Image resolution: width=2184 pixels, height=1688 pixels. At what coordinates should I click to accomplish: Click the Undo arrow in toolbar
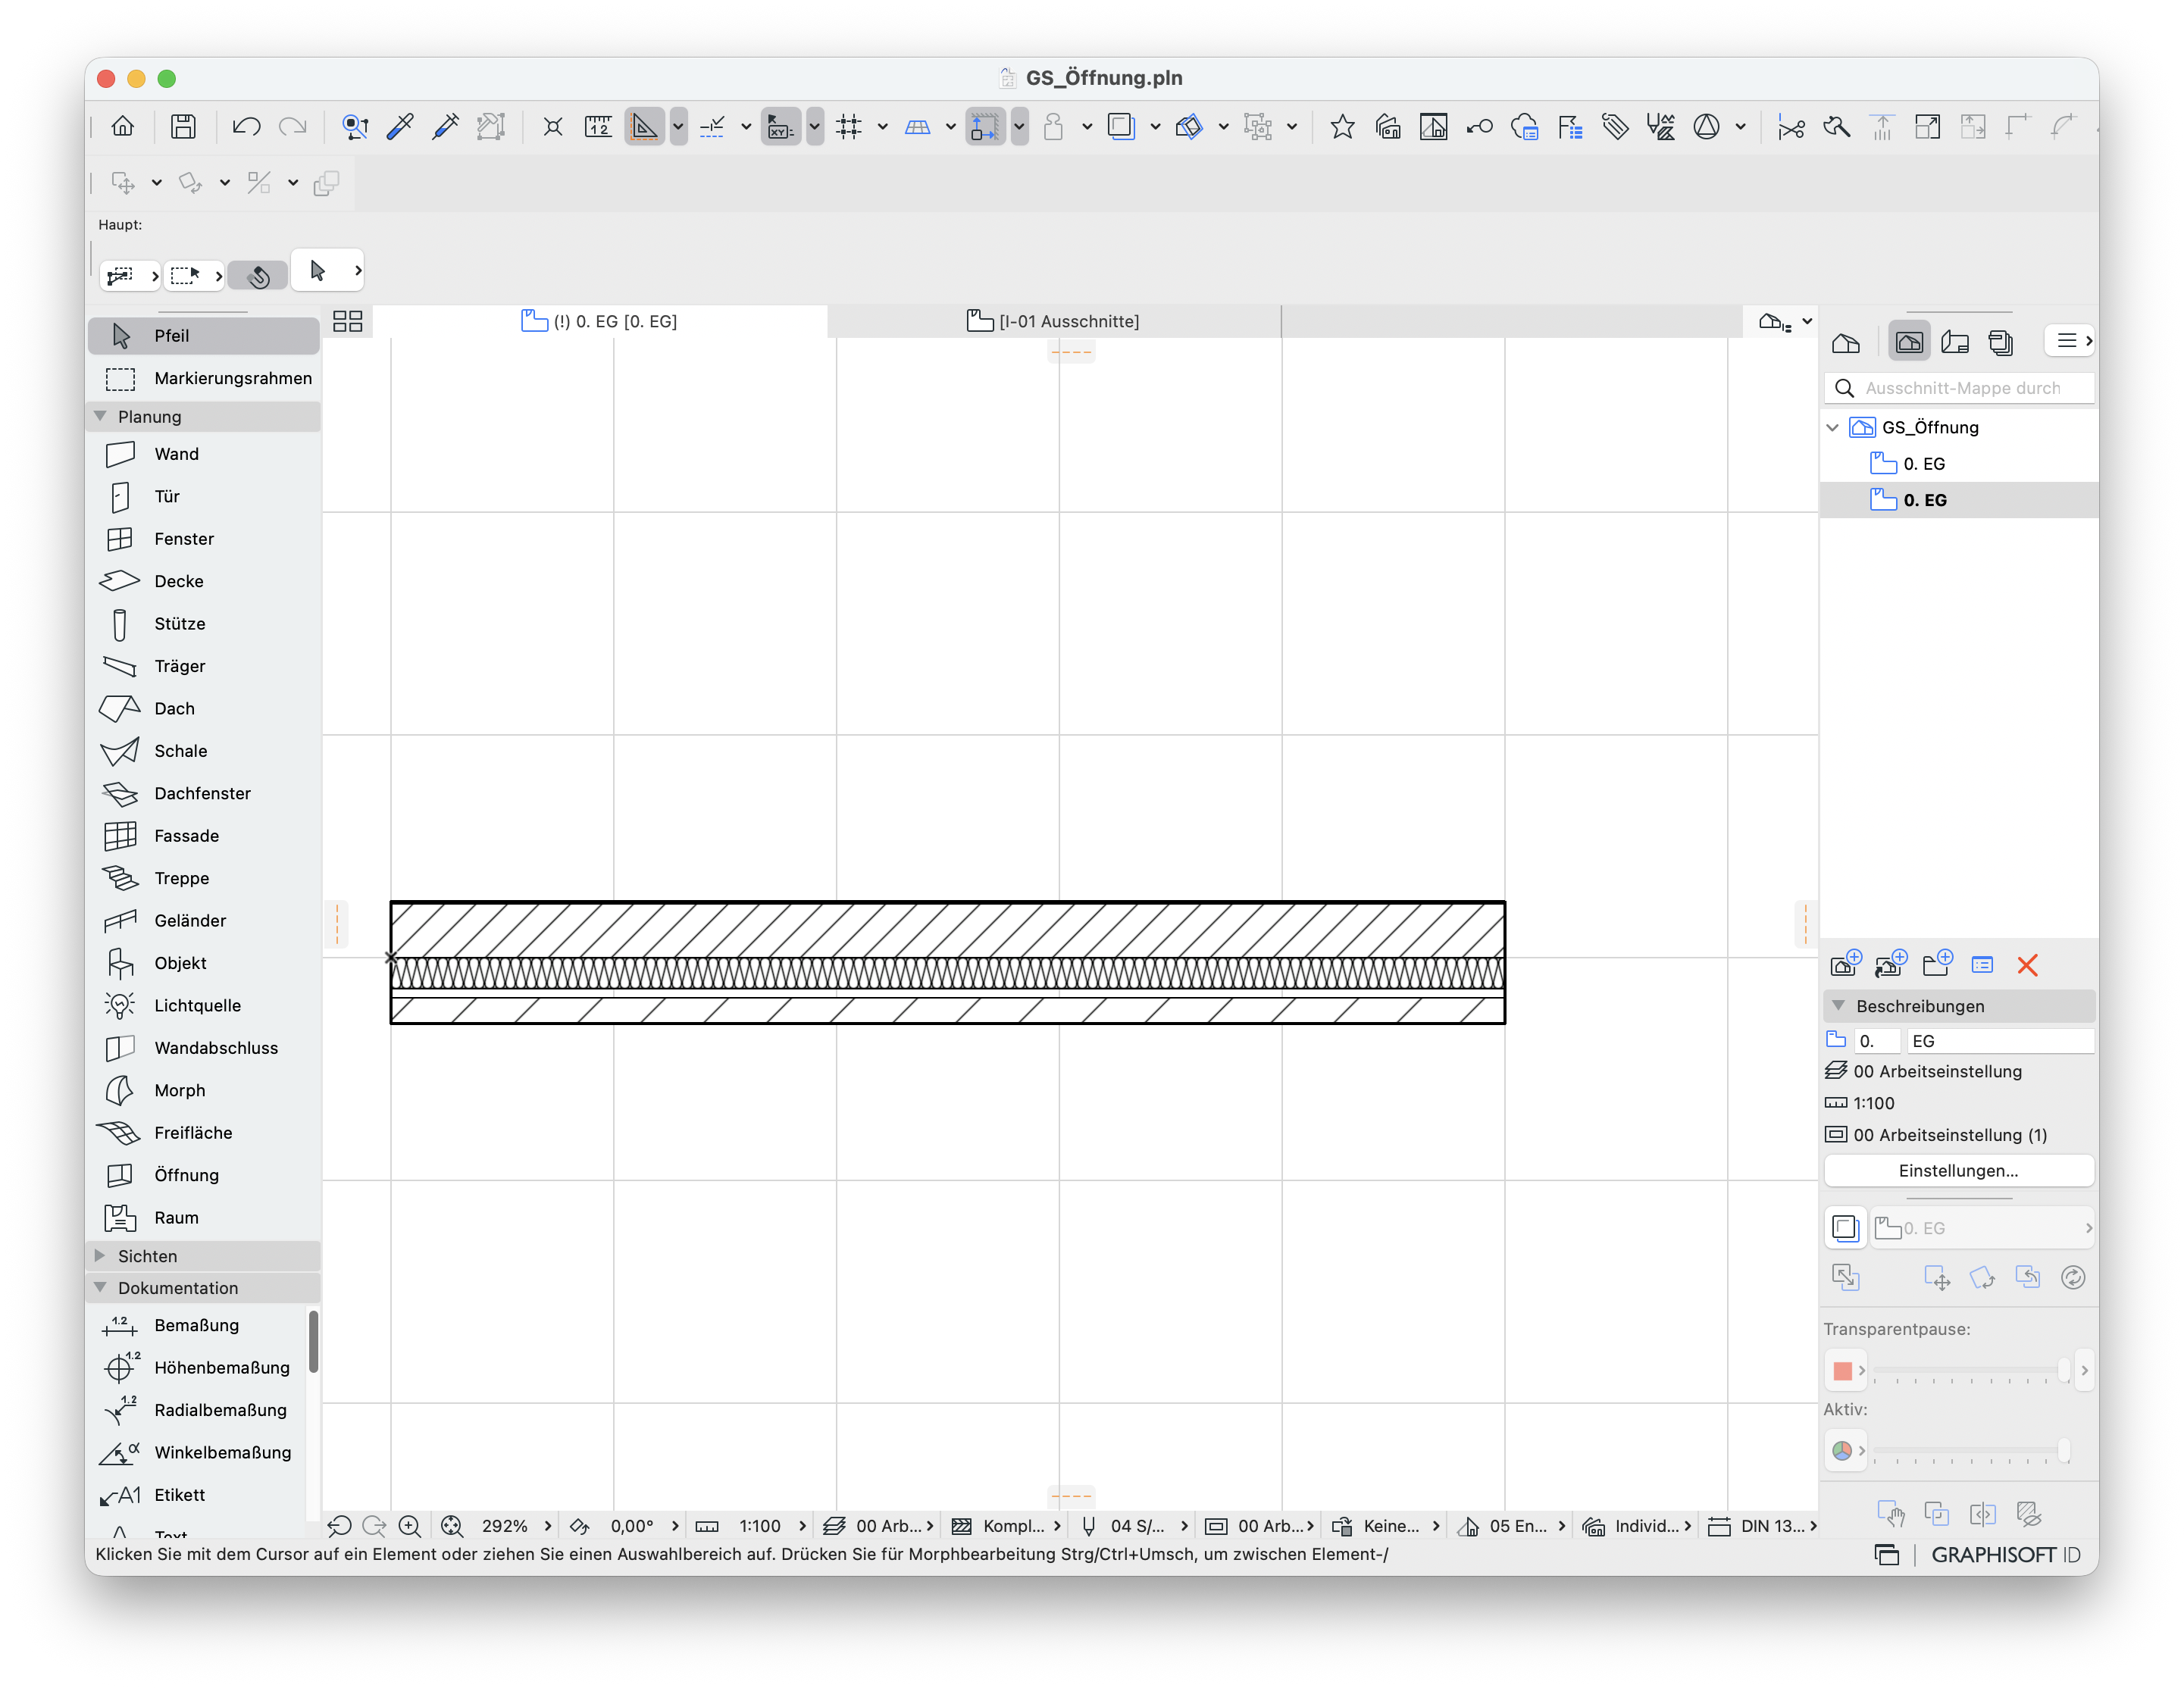(246, 127)
